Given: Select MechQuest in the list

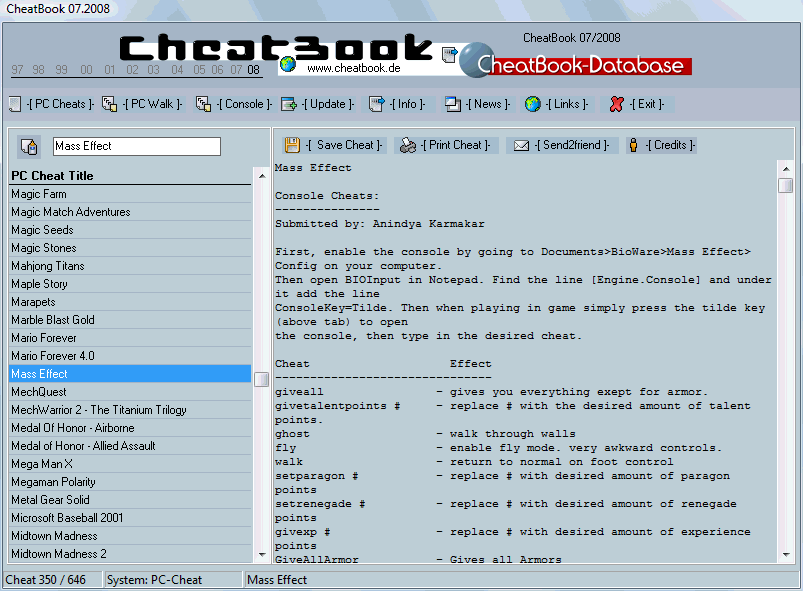Looking at the screenshot, I should 130,392.
